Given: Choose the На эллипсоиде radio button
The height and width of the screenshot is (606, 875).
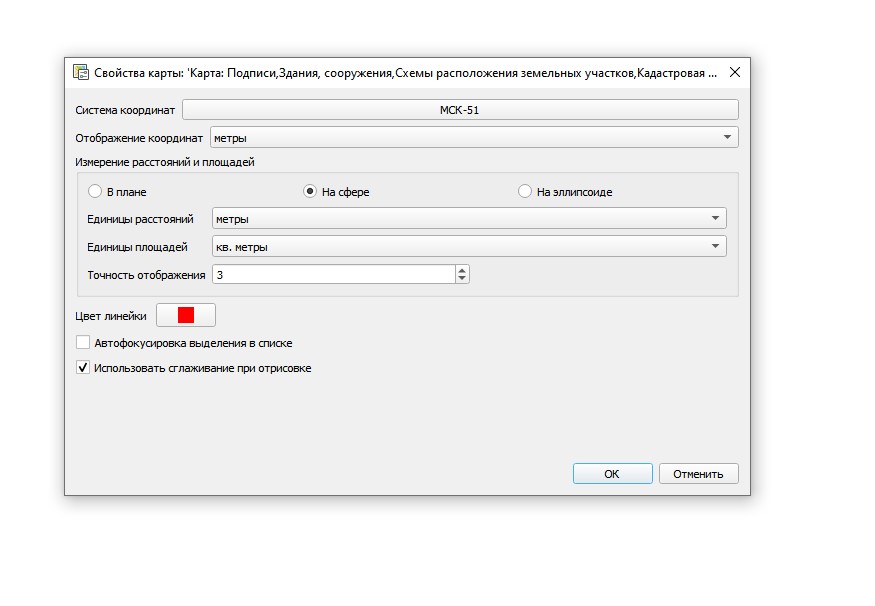Looking at the screenshot, I should pyautogui.click(x=525, y=192).
